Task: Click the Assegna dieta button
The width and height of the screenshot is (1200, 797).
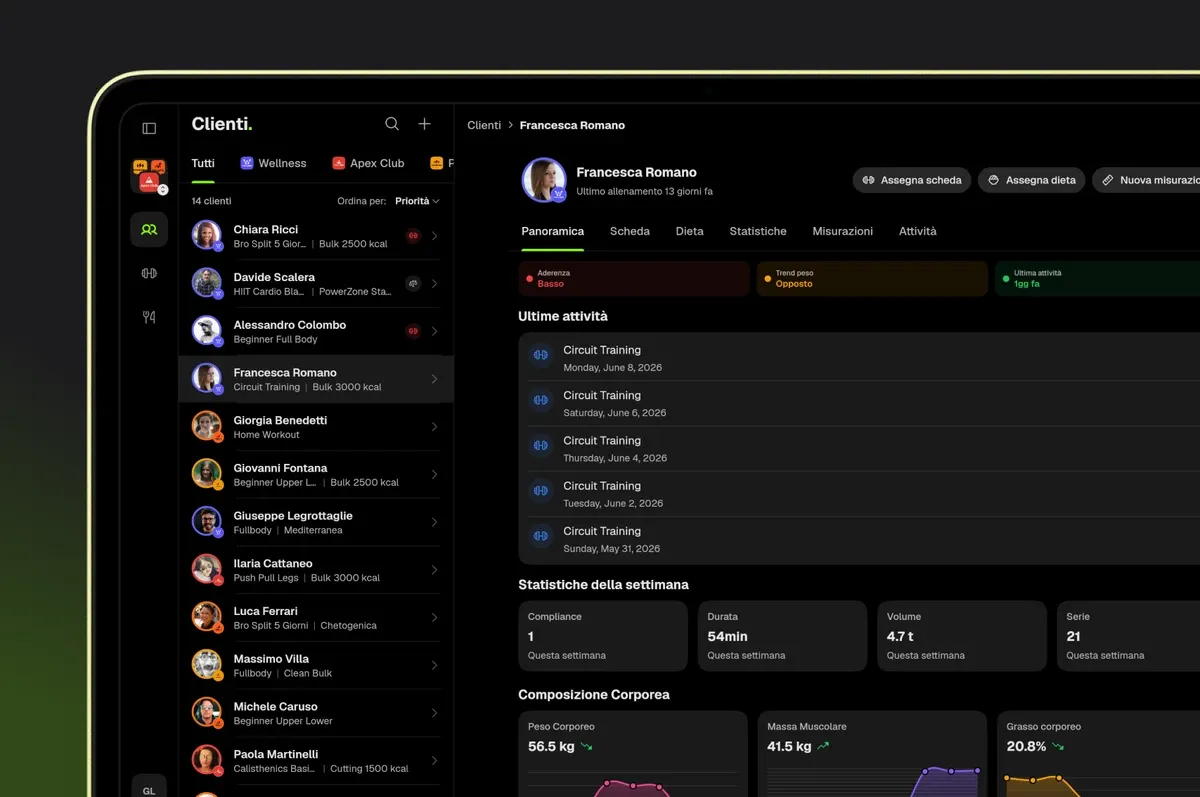Action: [1031, 180]
